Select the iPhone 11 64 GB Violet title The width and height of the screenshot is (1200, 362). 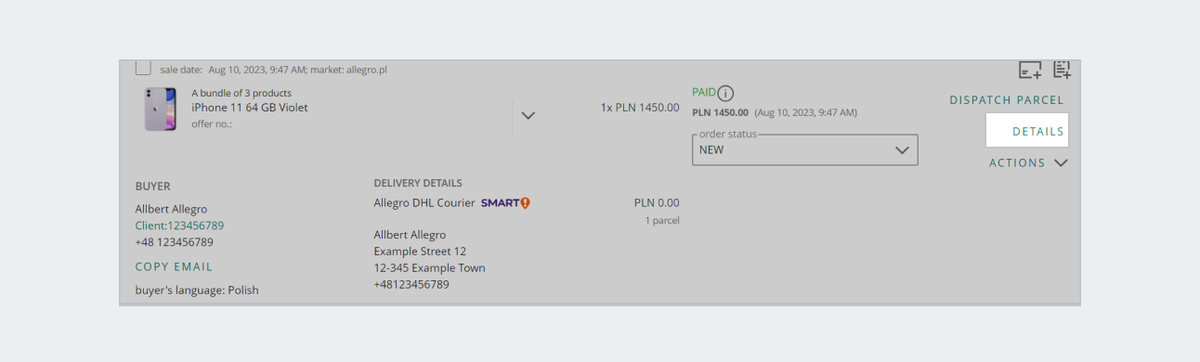click(250, 107)
